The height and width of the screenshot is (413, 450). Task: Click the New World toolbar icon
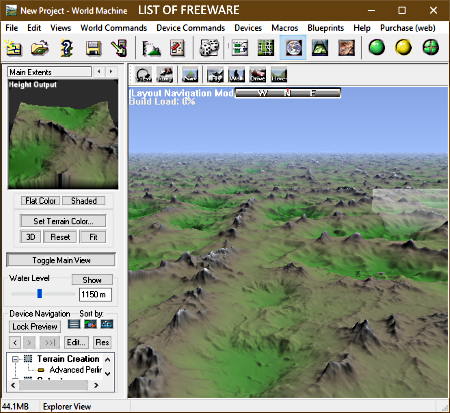[x=14, y=48]
